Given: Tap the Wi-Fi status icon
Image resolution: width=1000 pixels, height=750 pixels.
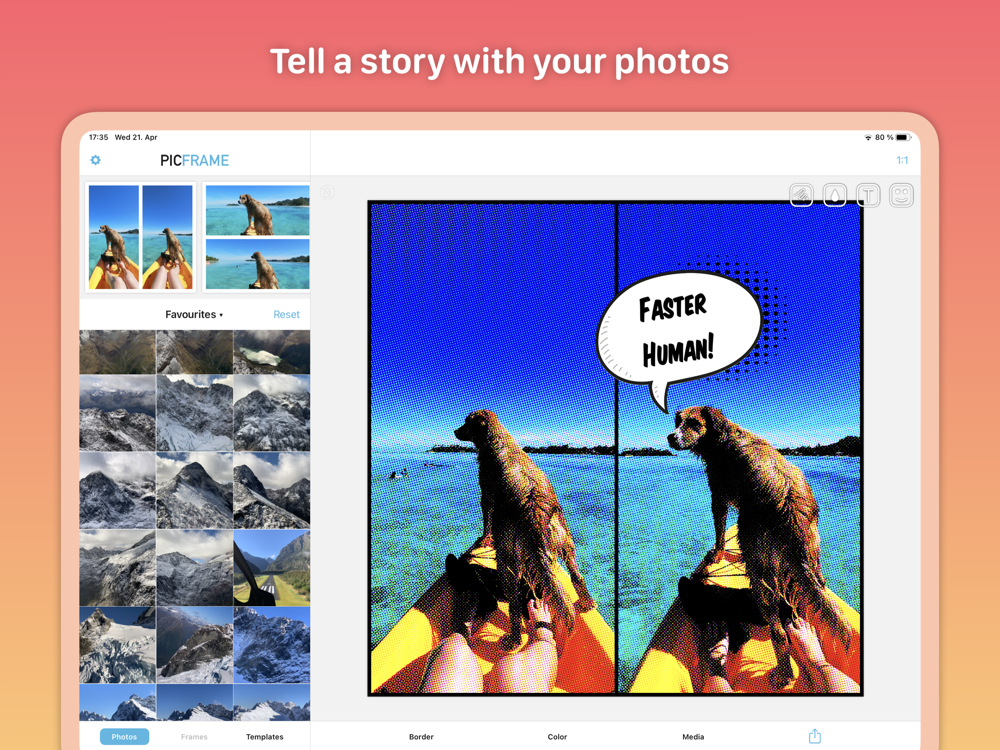Looking at the screenshot, I should point(868,137).
